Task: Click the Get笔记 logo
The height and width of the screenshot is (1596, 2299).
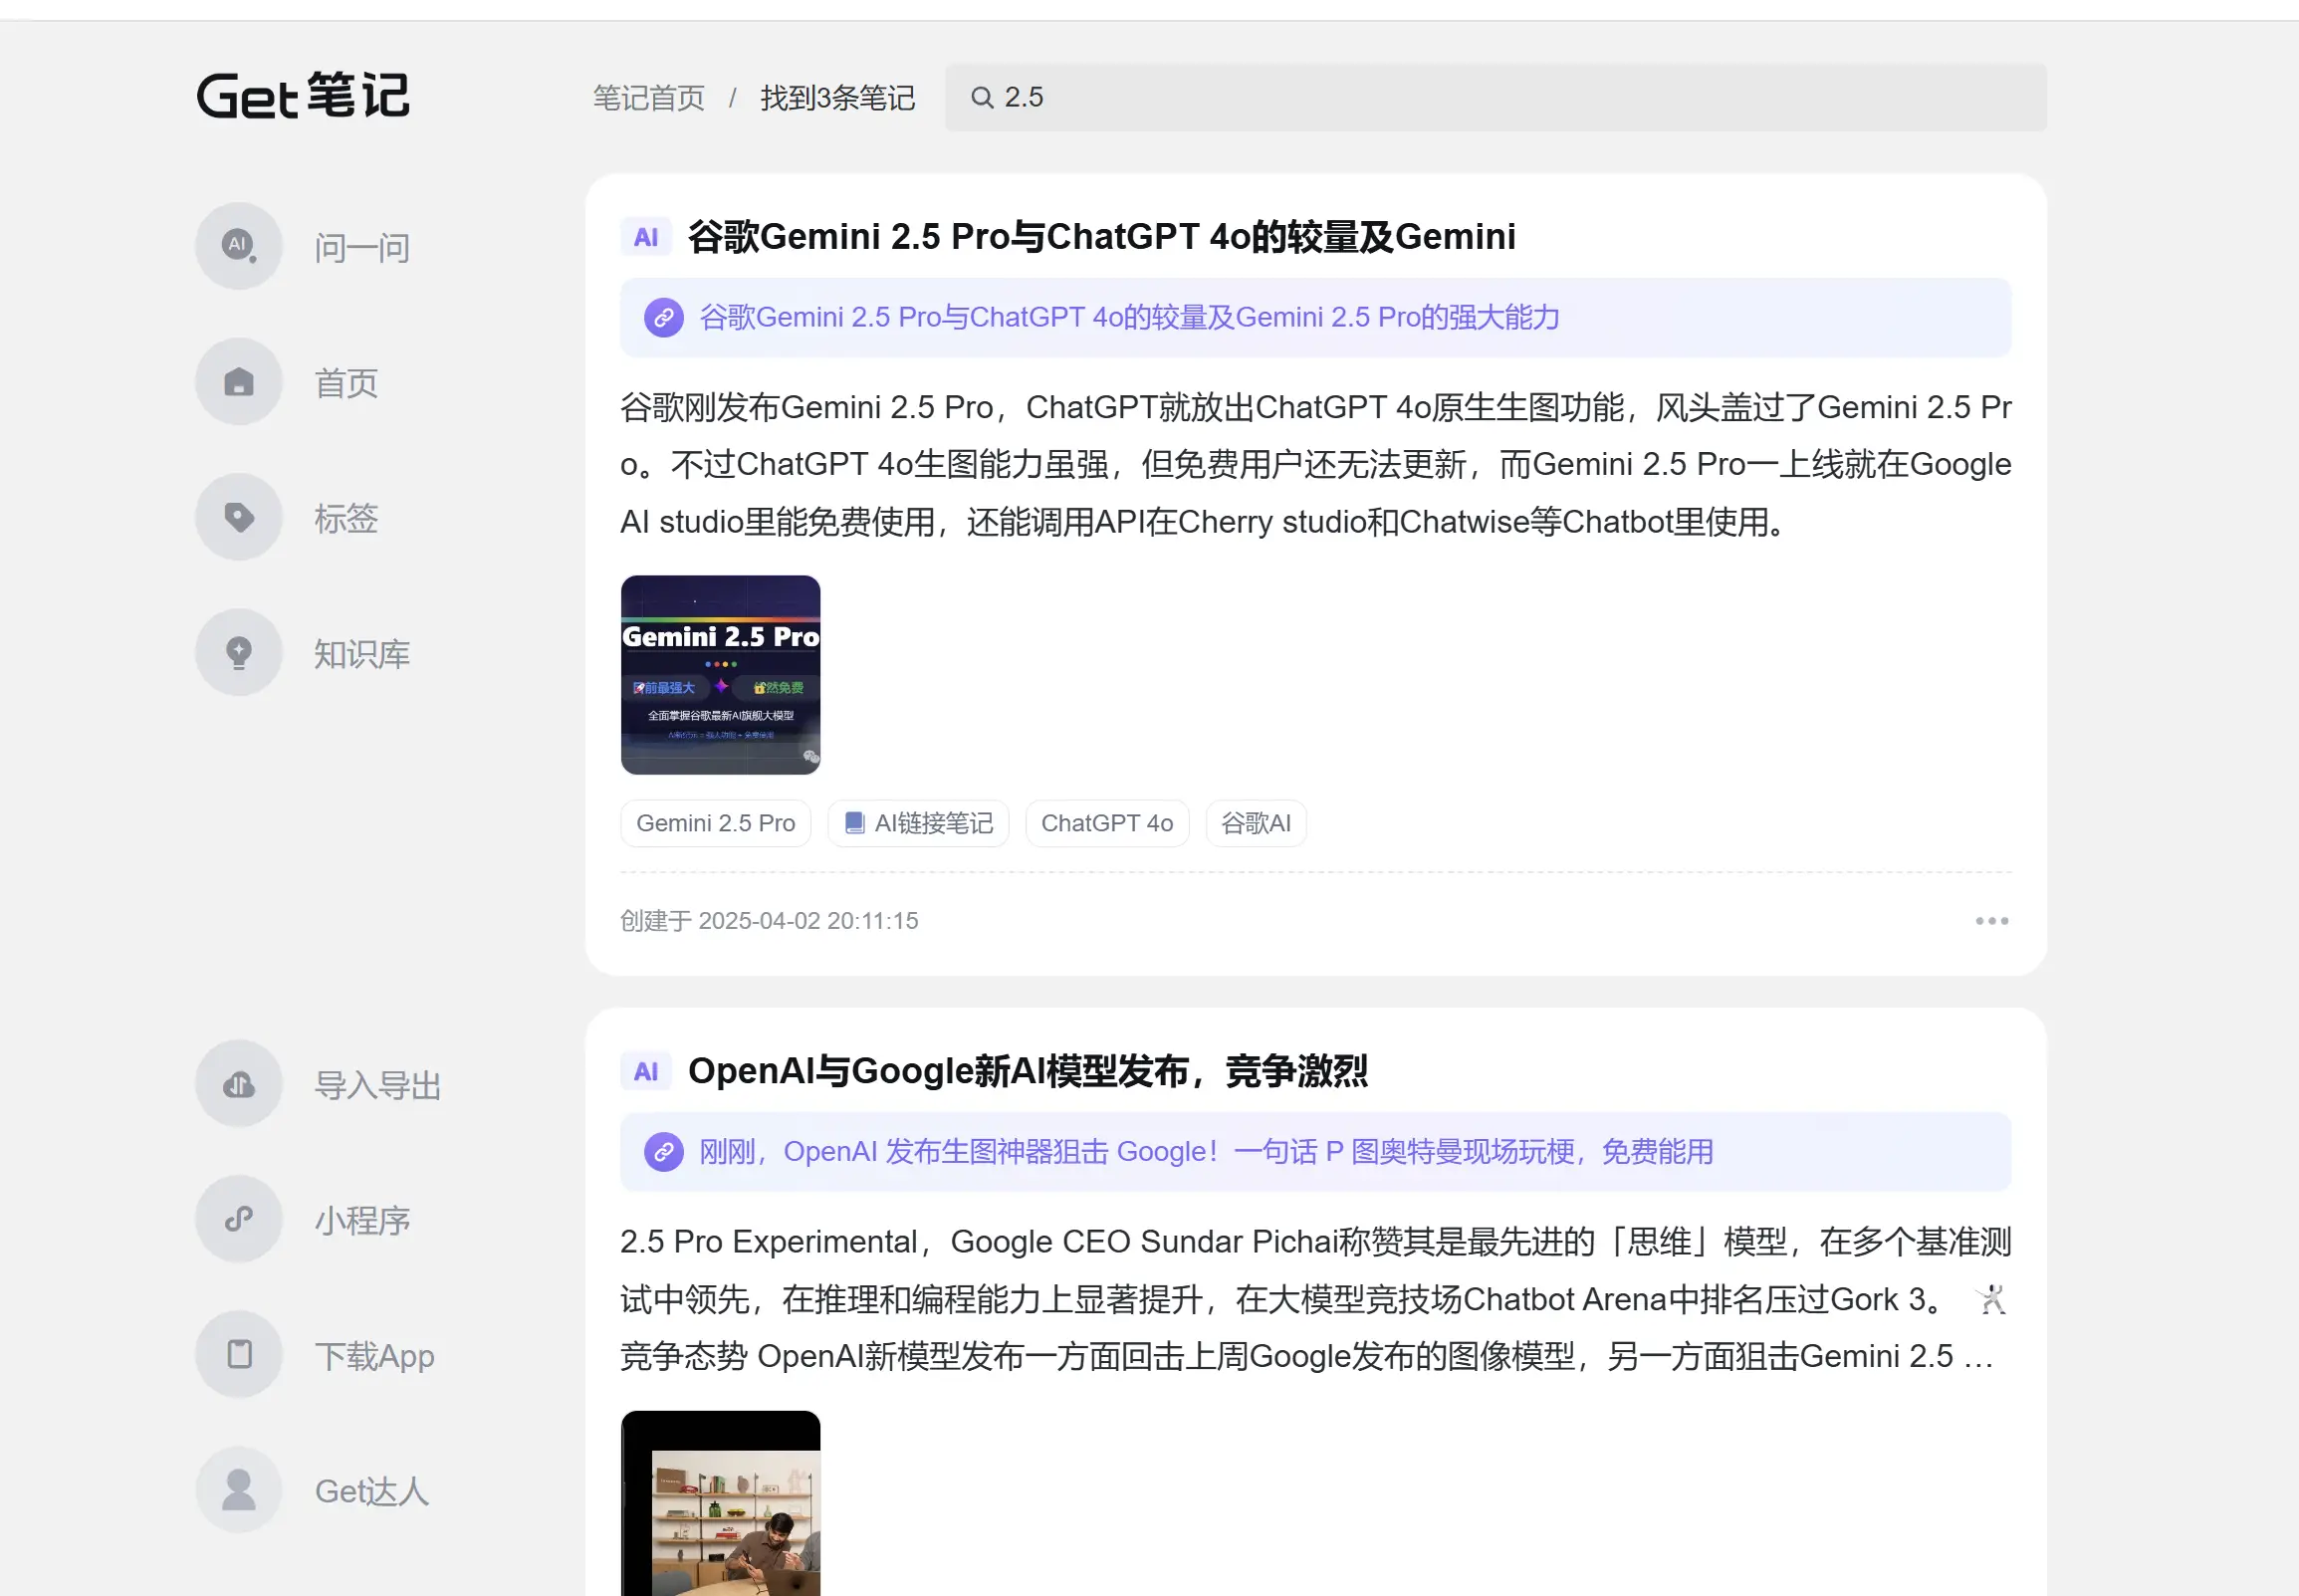Action: [x=303, y=96]
